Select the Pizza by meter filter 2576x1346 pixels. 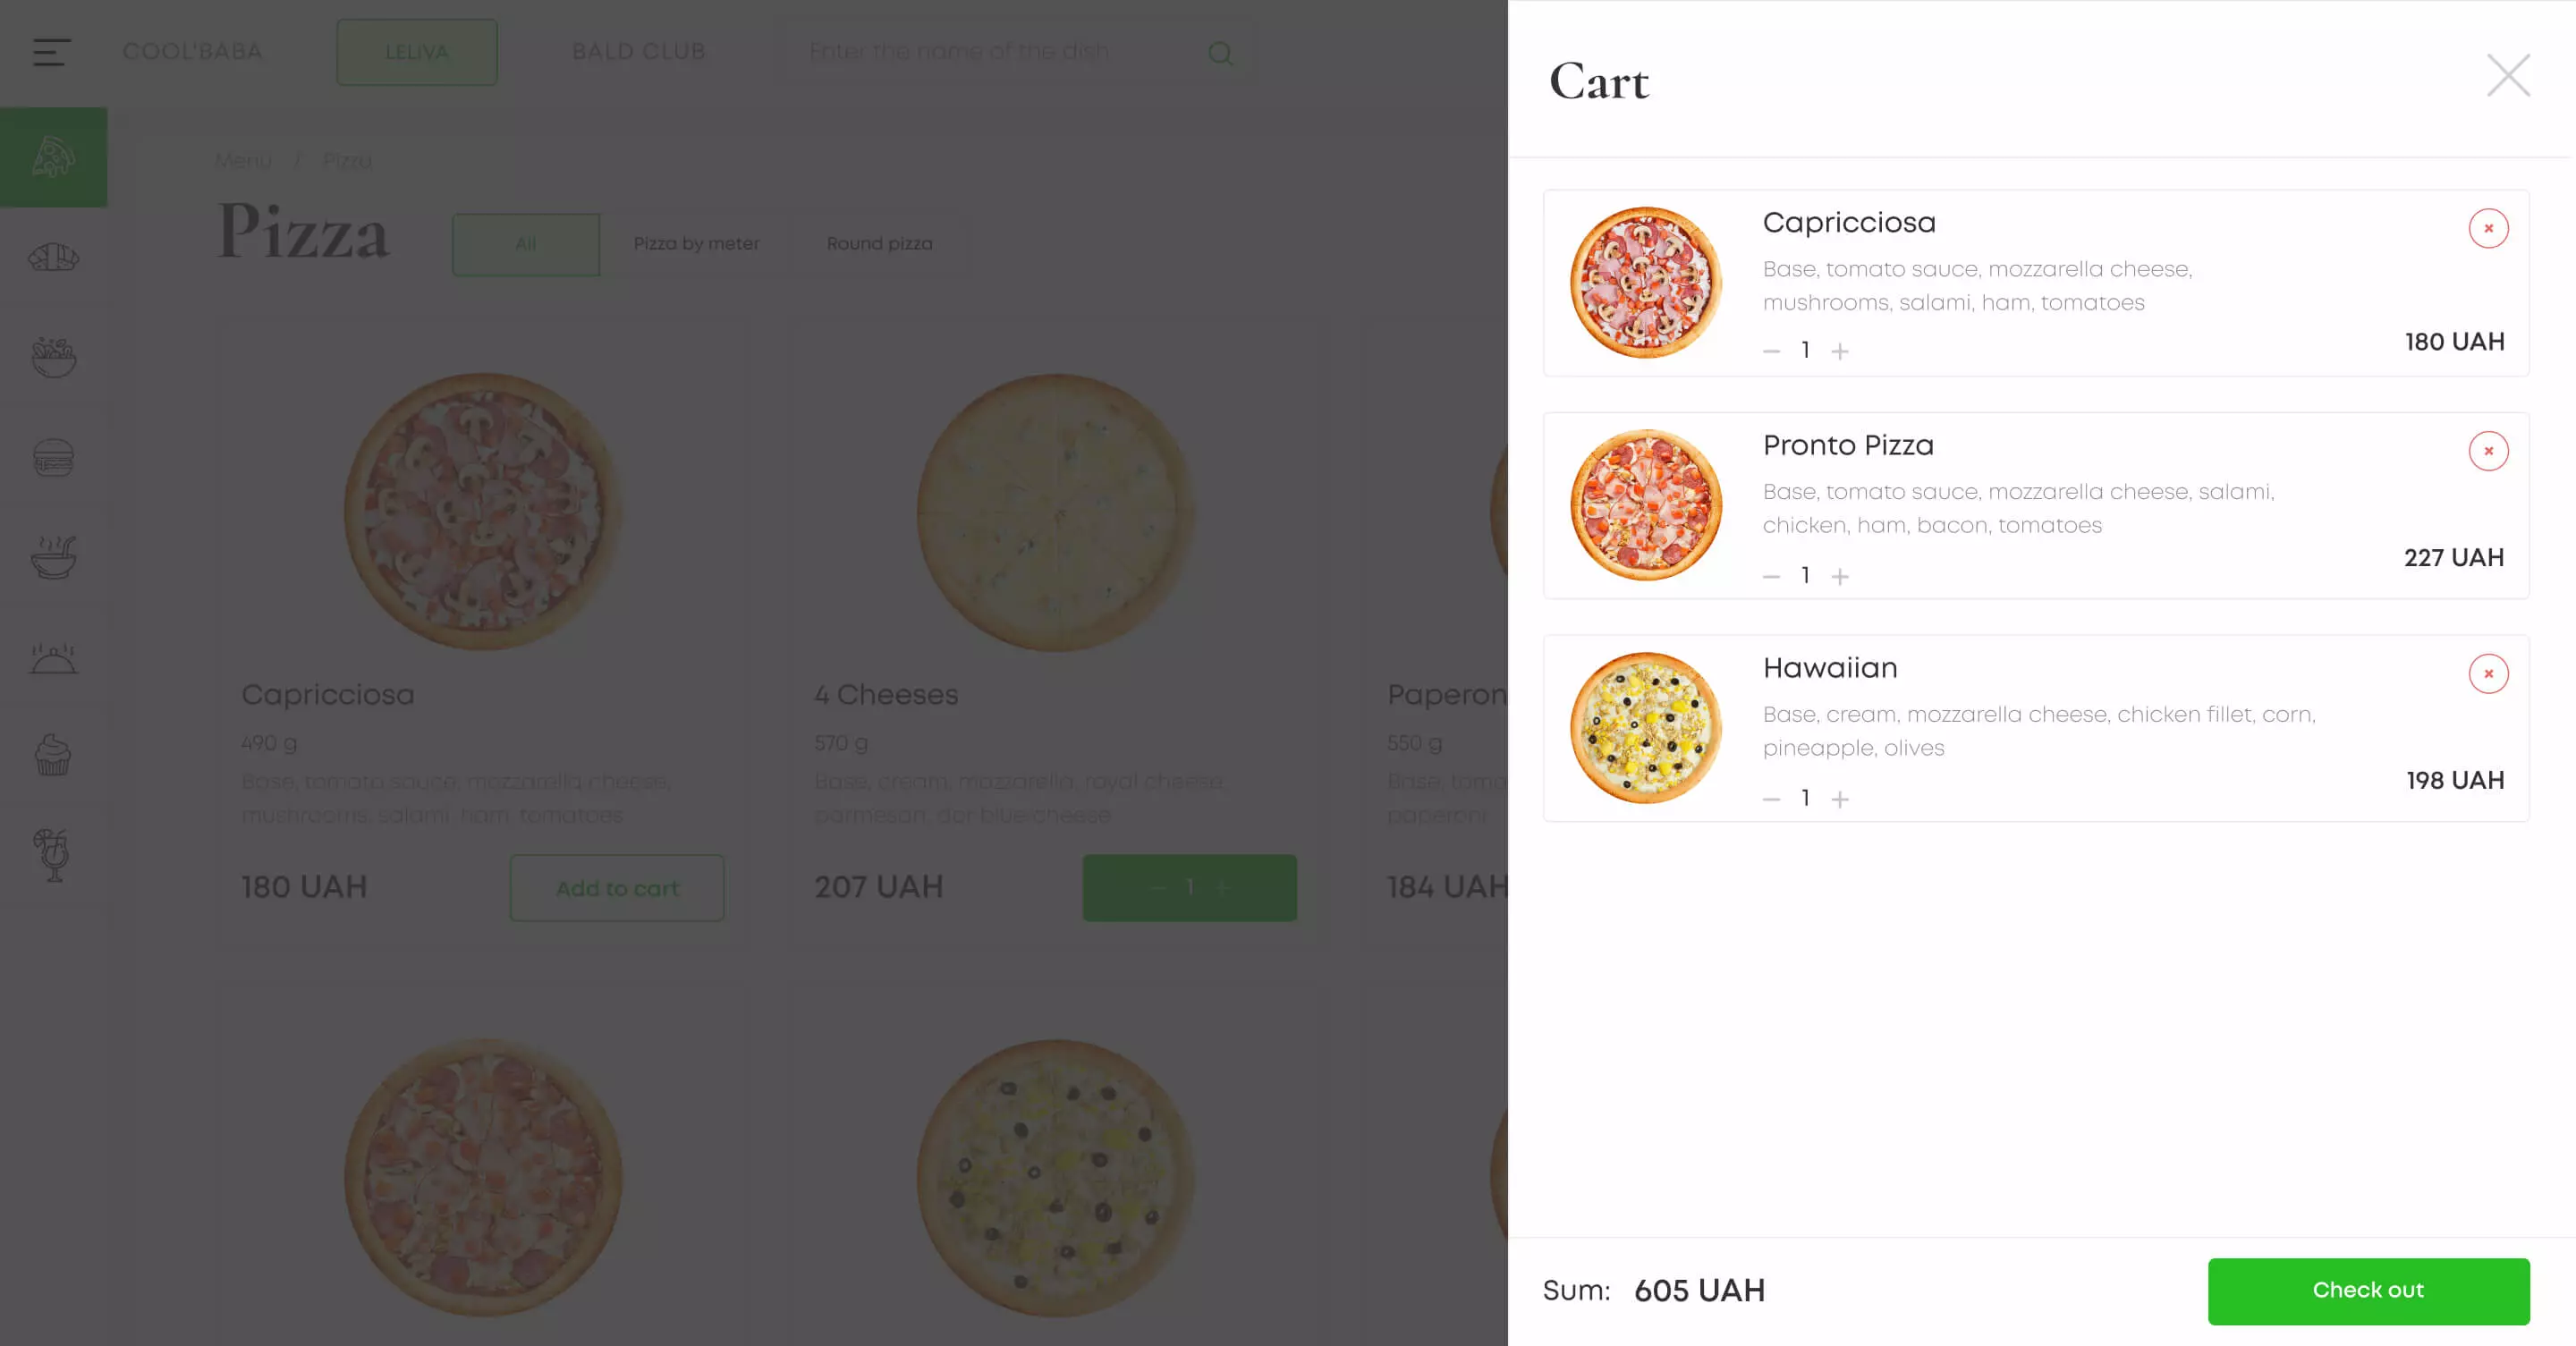696,244
